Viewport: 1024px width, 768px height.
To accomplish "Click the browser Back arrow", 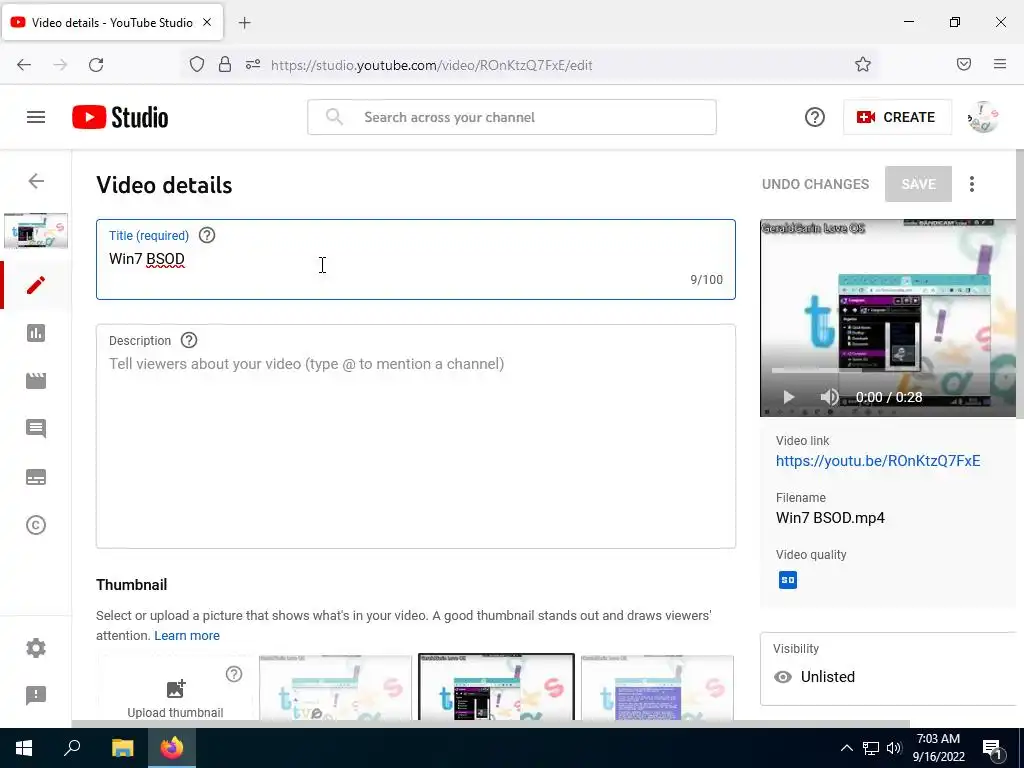I will [24, 65].
